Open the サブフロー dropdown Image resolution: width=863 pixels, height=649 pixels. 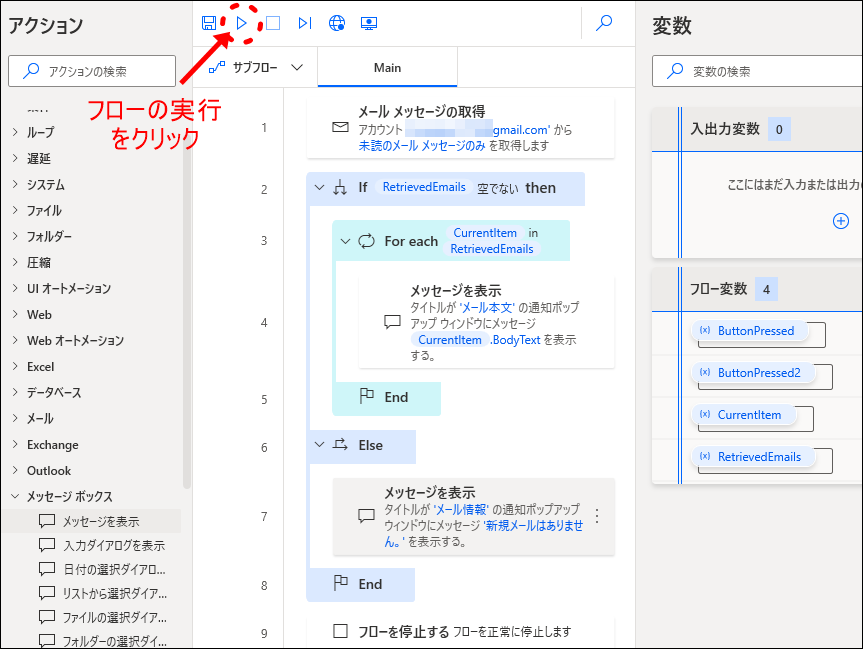tap(255, 67)
